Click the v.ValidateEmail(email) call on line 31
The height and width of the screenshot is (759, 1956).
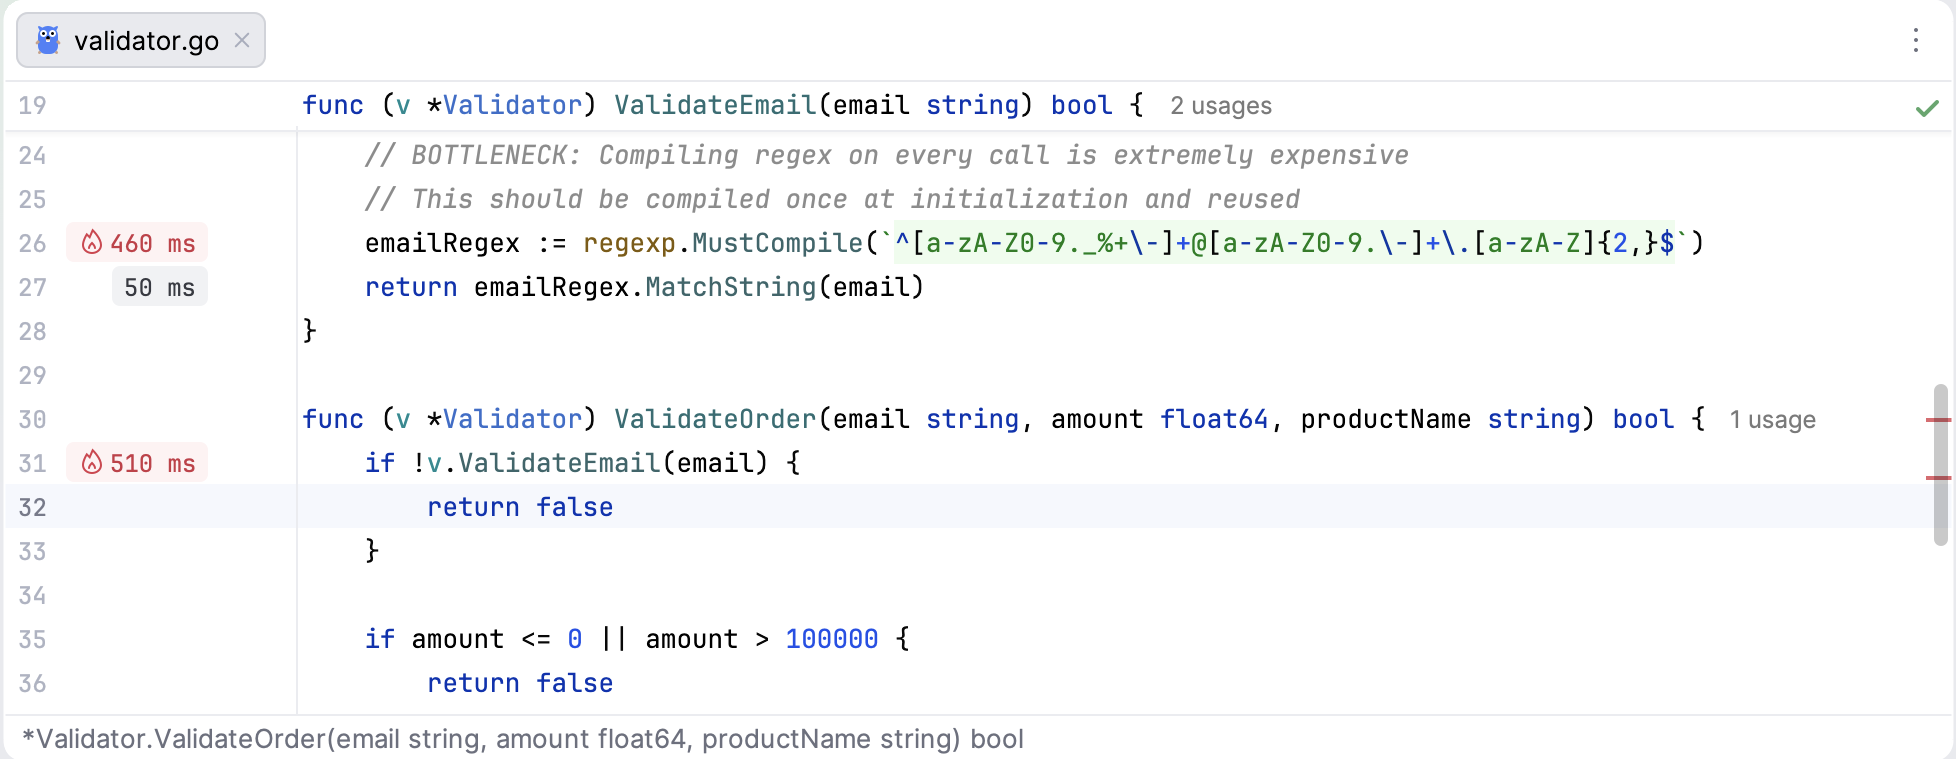click(598, 463)
